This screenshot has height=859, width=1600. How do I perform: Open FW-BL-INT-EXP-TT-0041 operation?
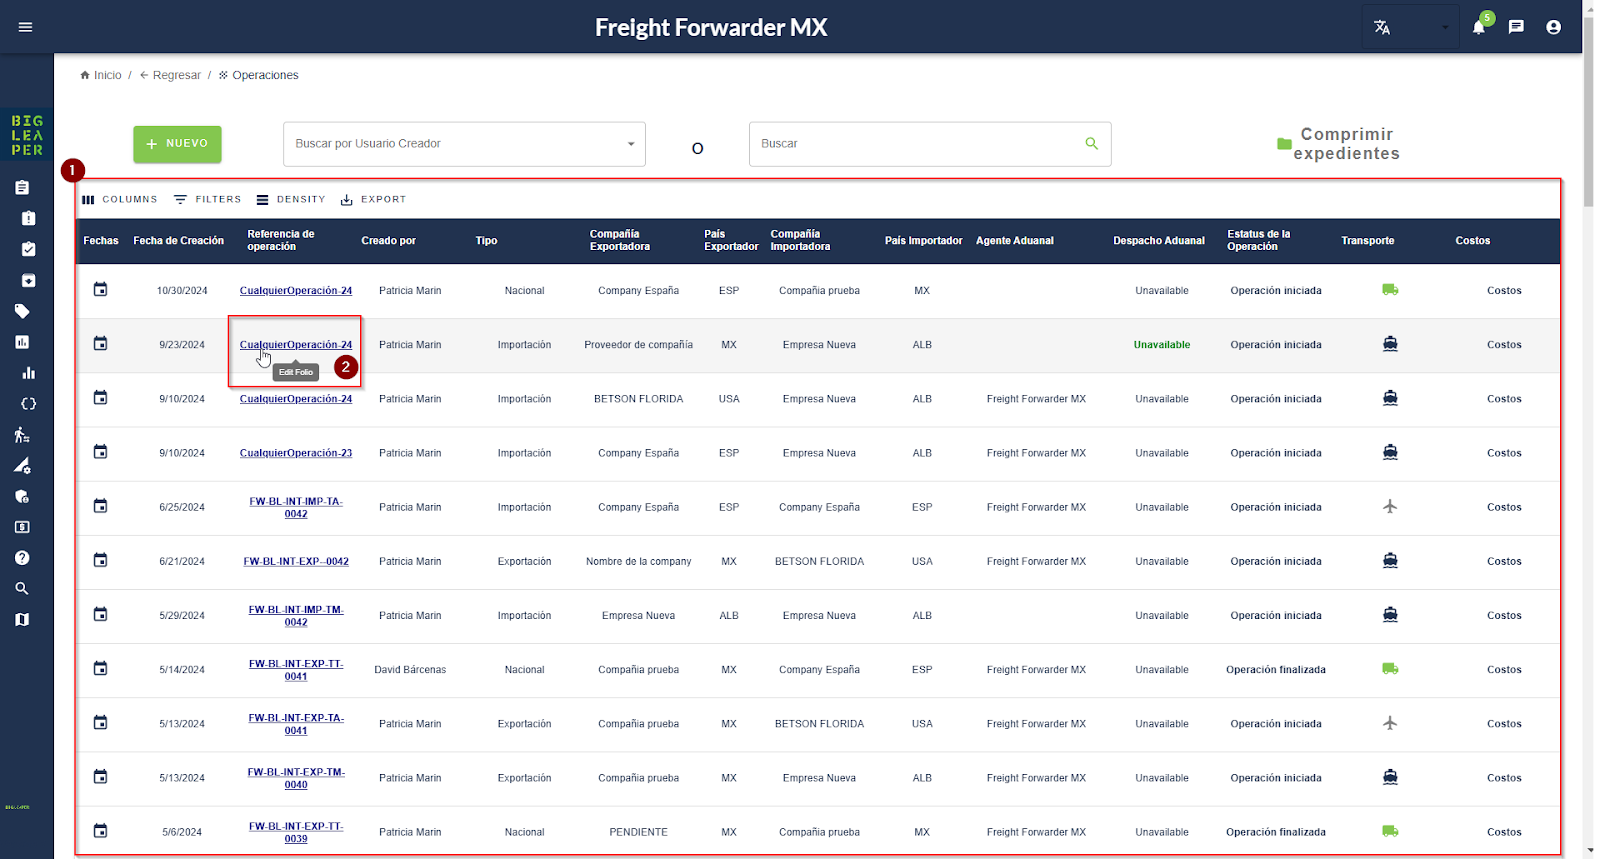[296, 670]
